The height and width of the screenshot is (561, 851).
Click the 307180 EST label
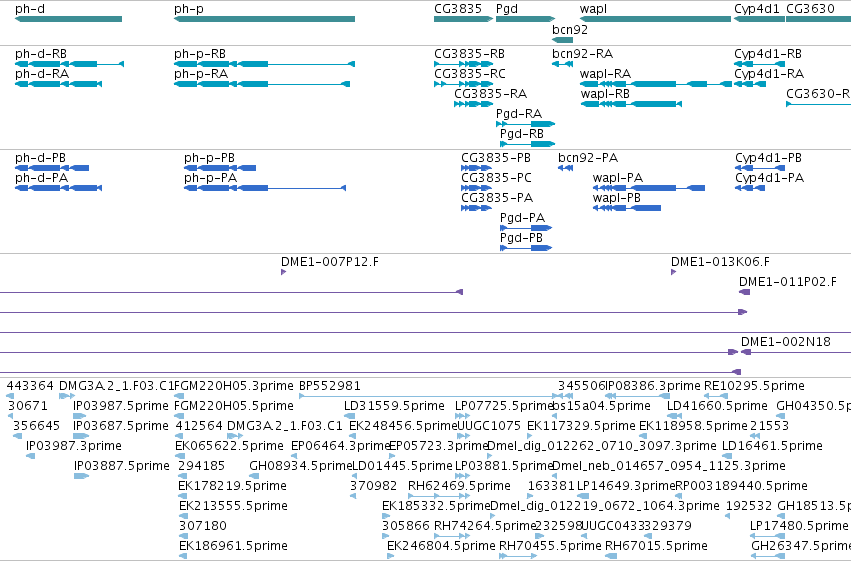203,526
